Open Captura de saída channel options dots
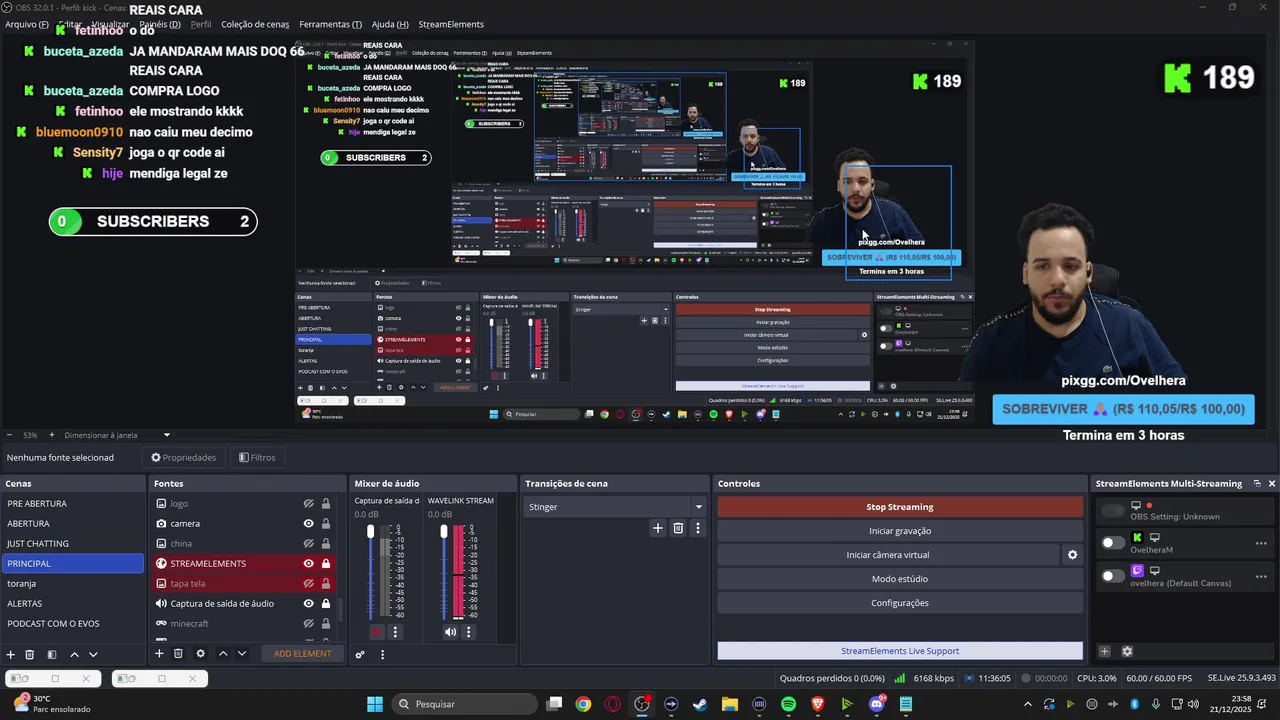 pos(395,632)
